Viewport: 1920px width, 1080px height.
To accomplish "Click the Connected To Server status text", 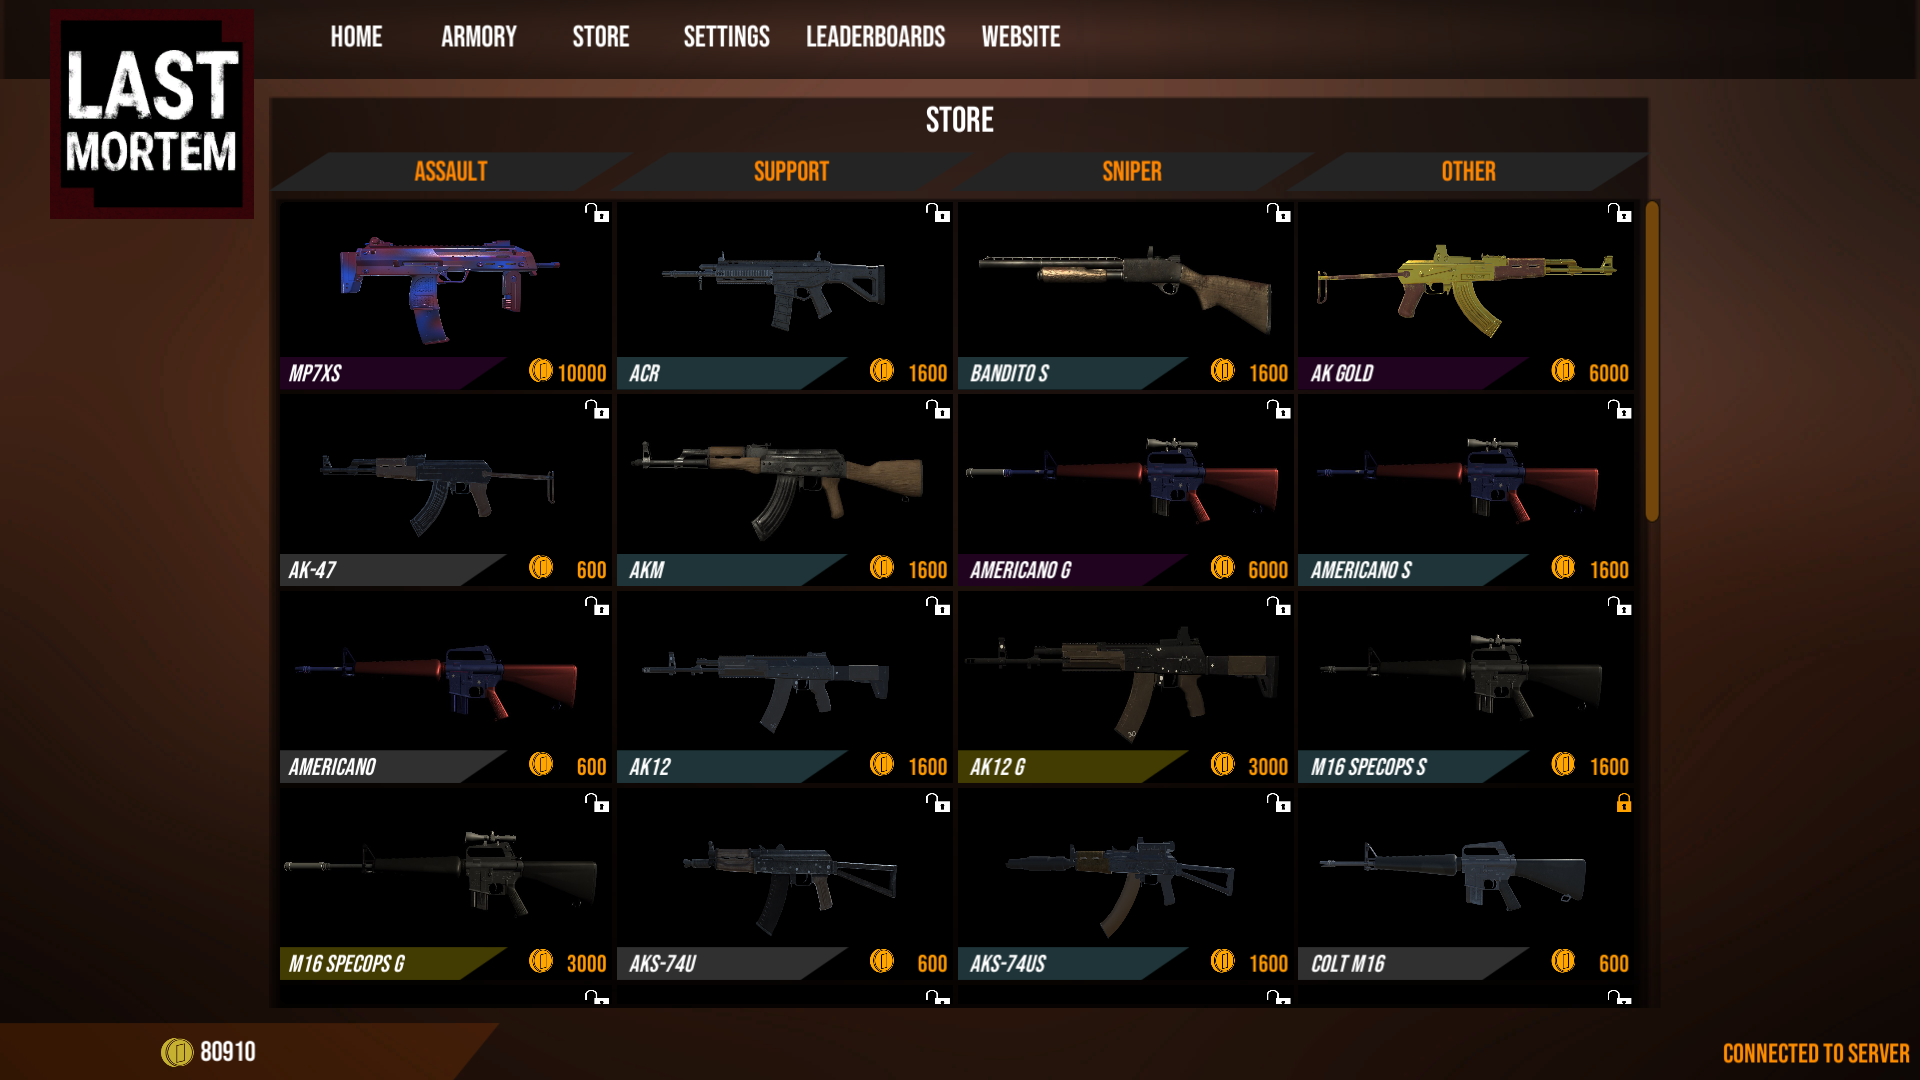I will coord(1816,1054).
